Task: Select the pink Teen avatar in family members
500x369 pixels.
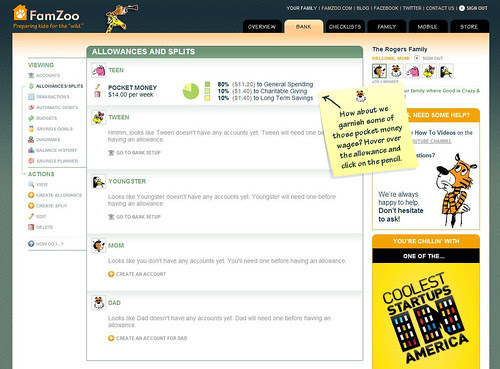Action: (x=412, y=71)
